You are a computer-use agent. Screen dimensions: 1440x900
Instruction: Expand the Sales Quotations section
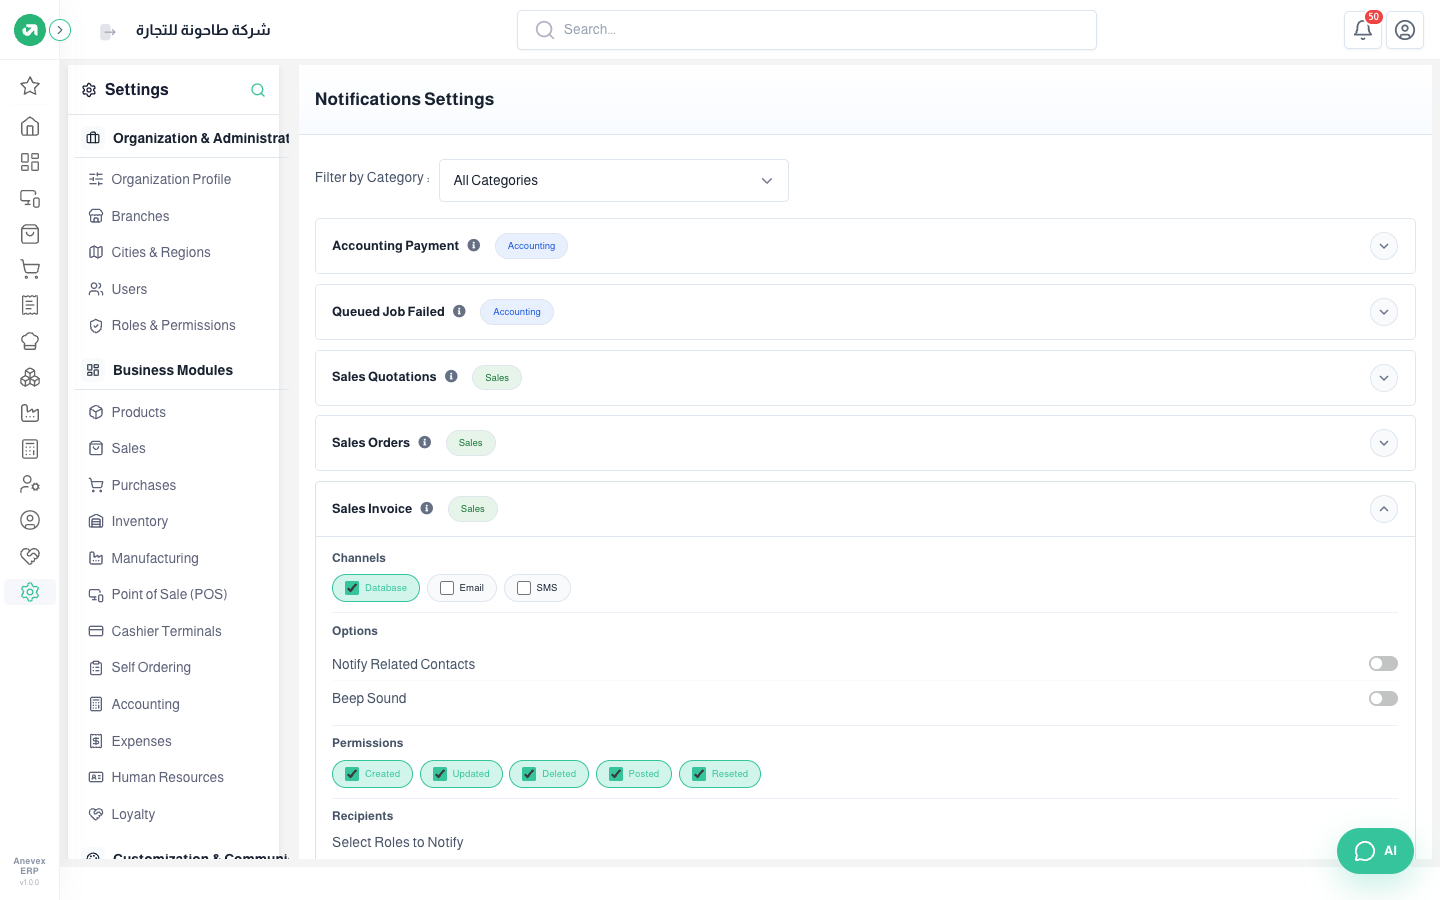click(x=1384, y=378)
